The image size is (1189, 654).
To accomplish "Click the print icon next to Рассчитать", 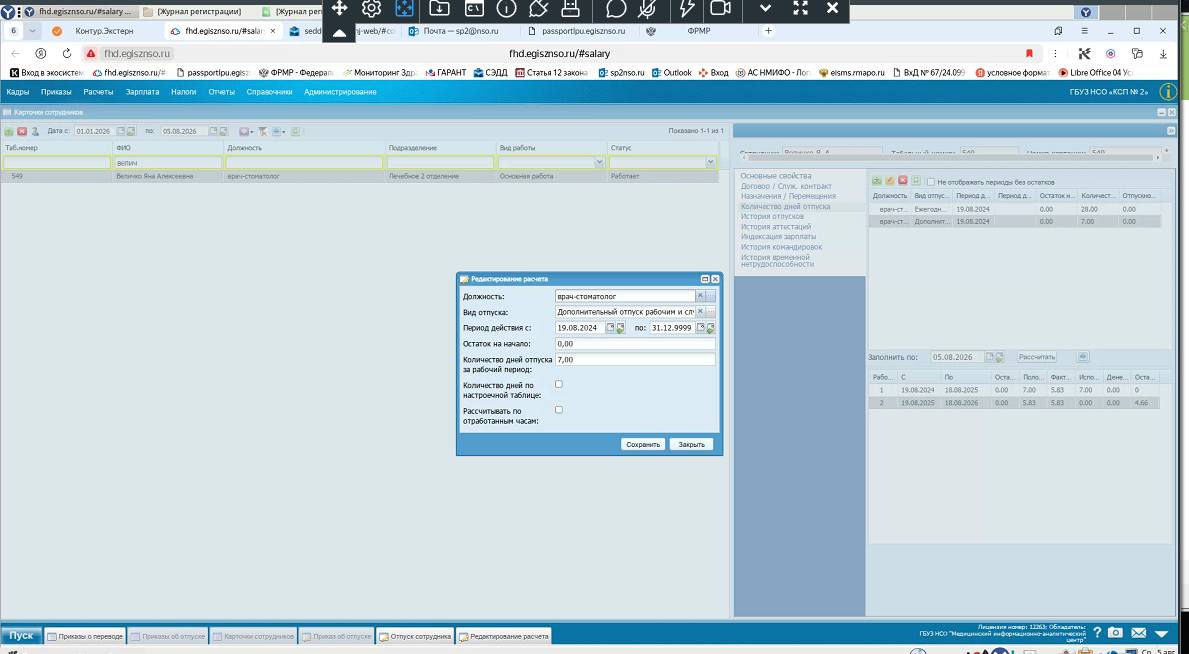I will [x=1084, y=357].
